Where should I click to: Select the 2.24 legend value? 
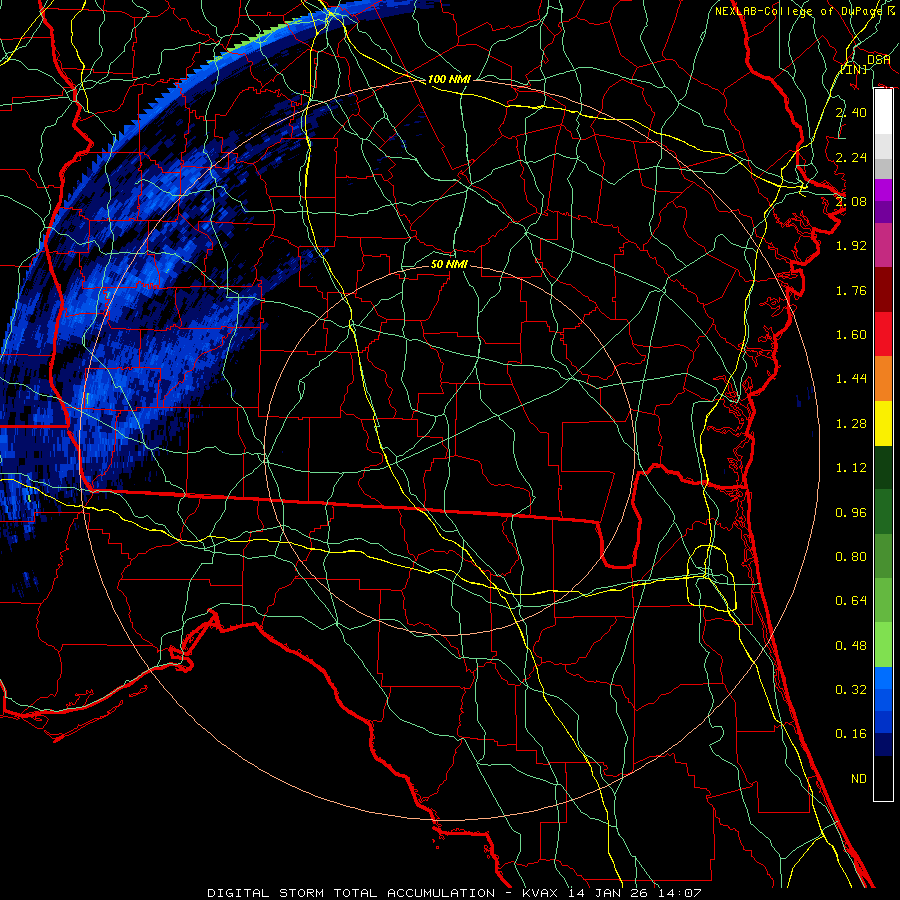click(x=851, y=157)
